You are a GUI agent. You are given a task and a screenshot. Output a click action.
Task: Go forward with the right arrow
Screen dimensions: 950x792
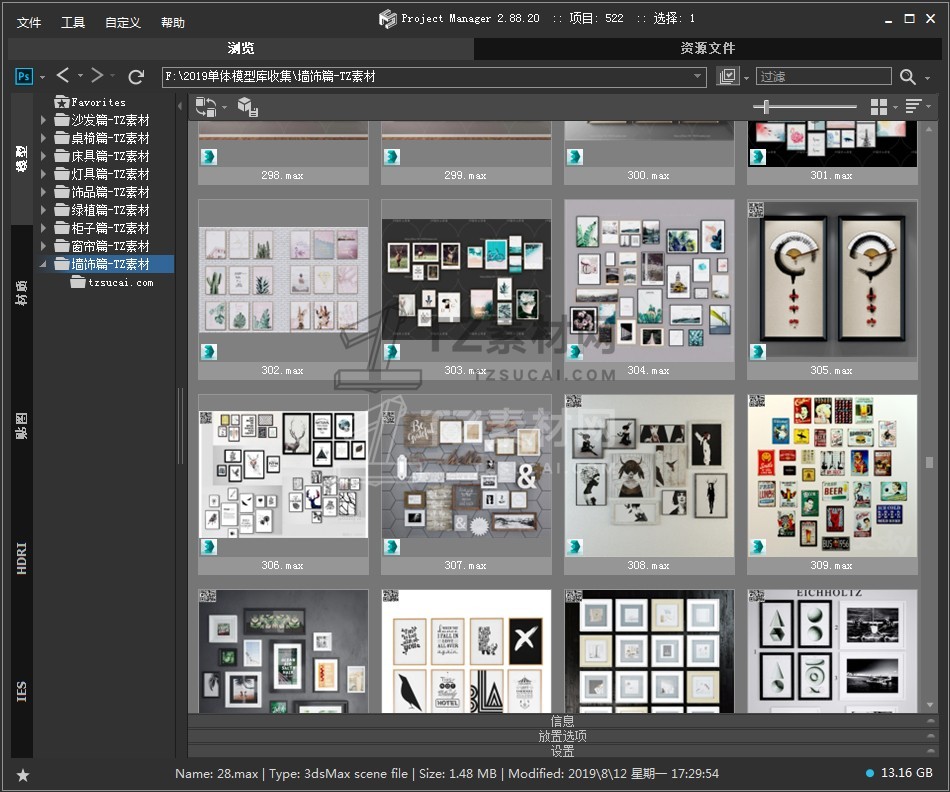pos(97,76)
